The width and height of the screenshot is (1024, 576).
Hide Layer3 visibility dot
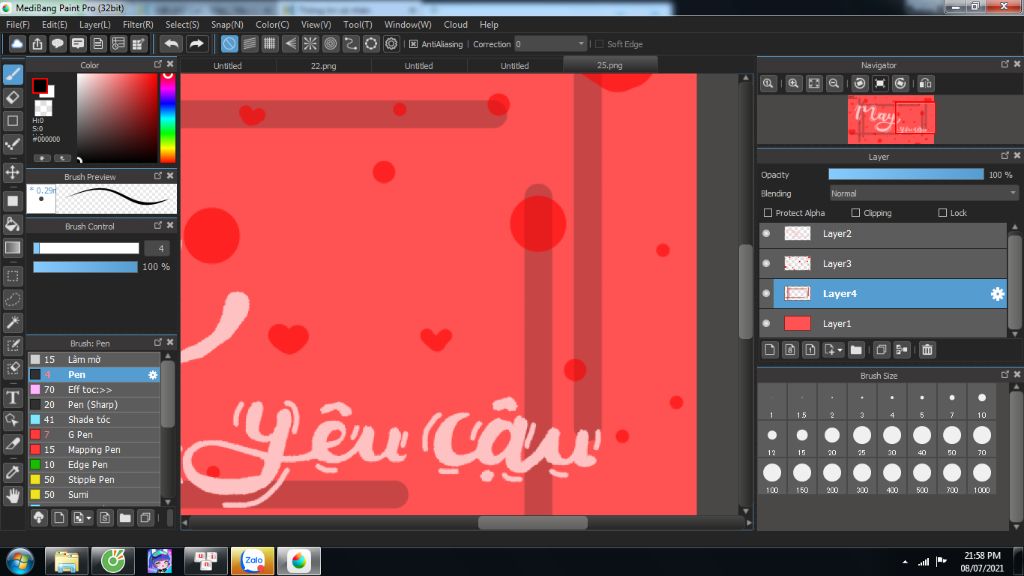point(767,263)
